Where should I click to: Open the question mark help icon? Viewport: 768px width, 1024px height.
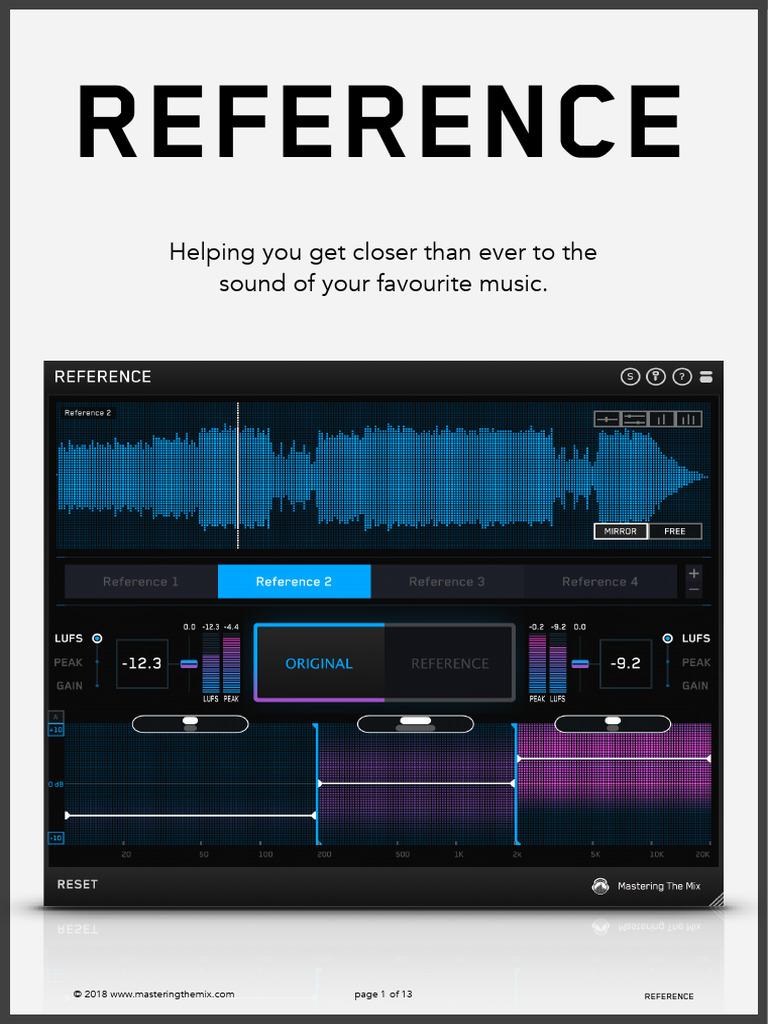682,377
